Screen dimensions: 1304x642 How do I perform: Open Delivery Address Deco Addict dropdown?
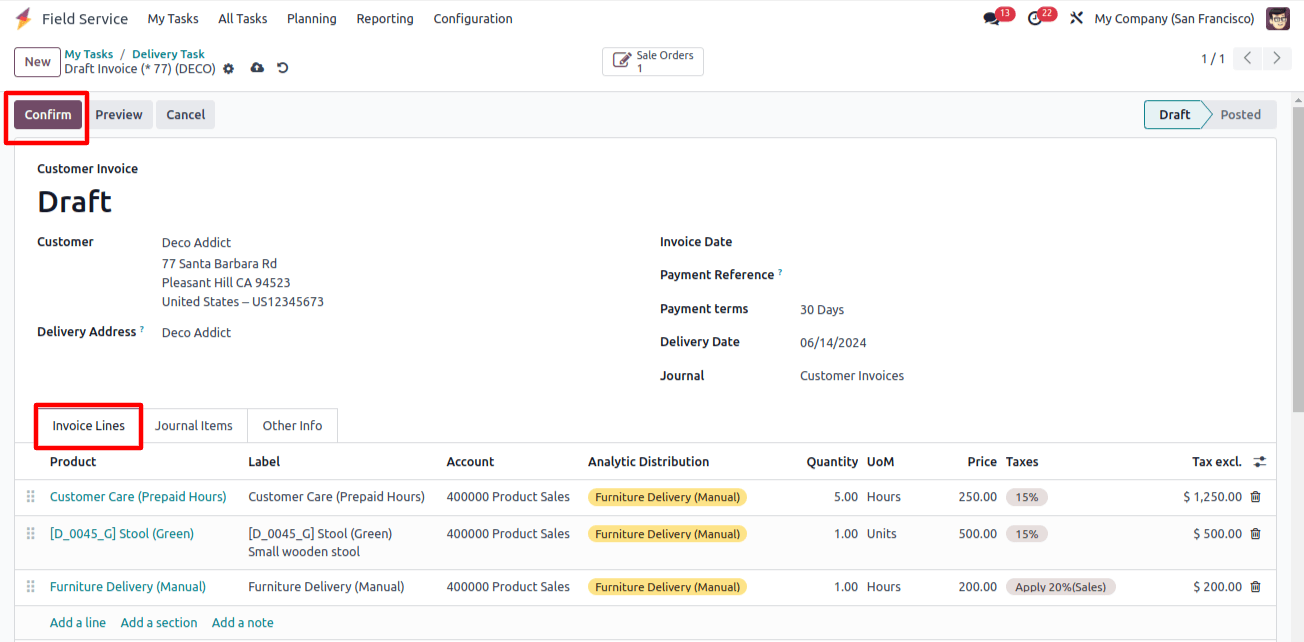tap(196, 333)
